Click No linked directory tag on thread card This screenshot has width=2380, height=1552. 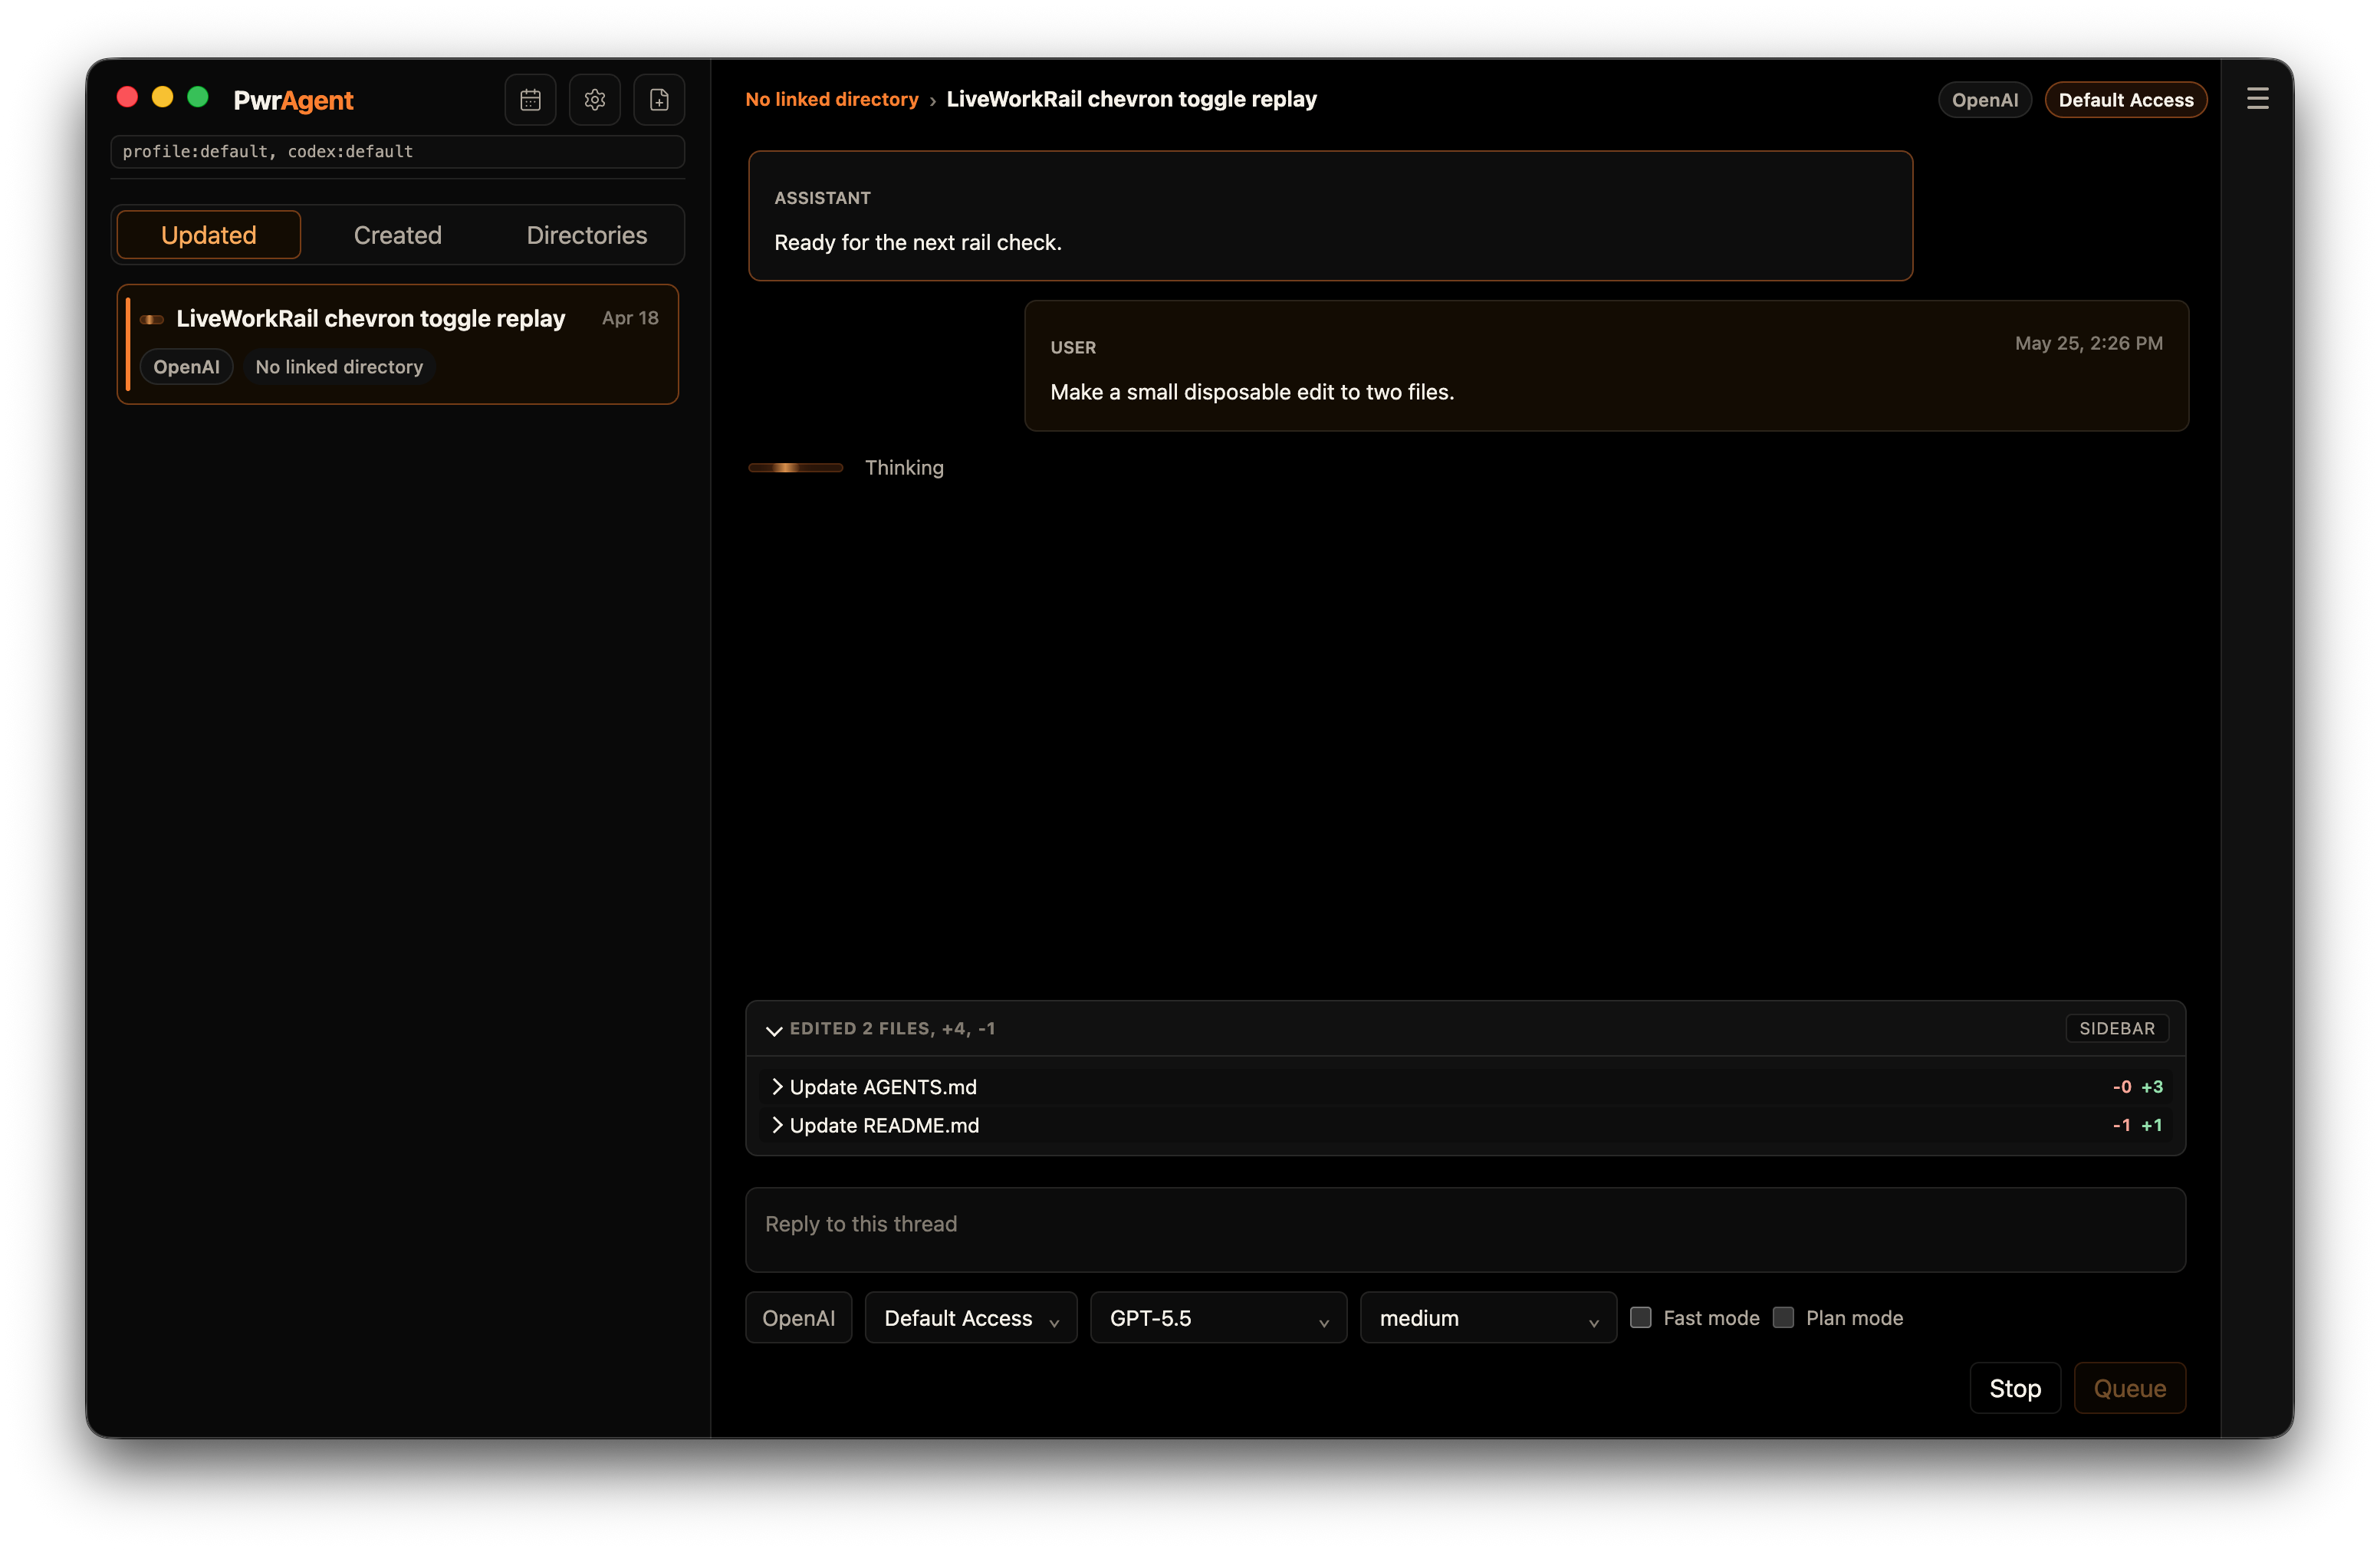point(339,367)
